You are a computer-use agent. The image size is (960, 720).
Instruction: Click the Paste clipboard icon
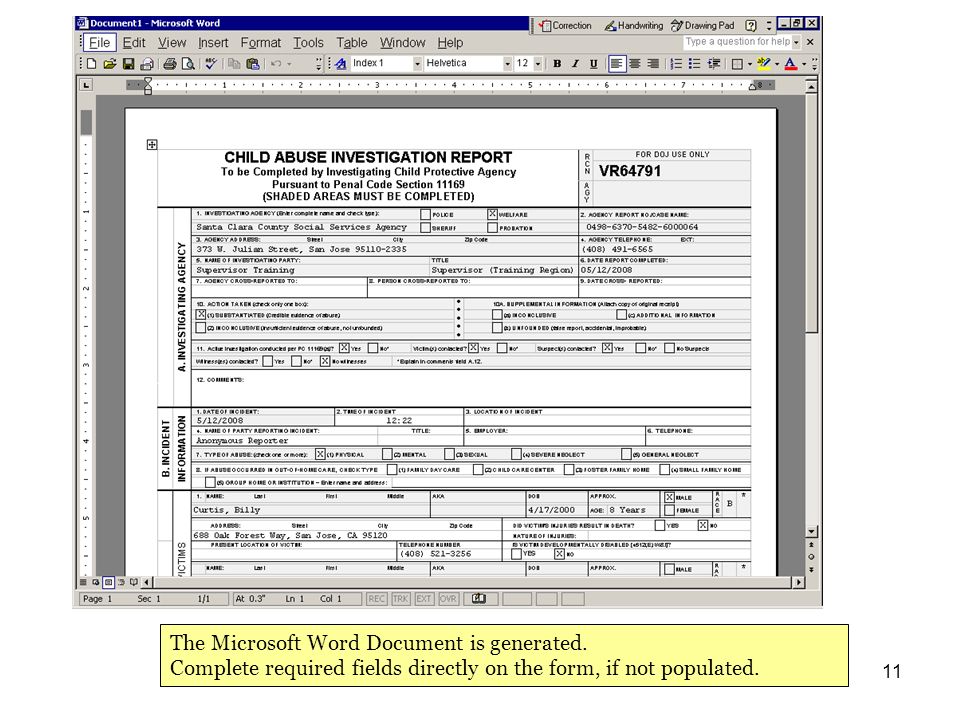coord(252,64)
